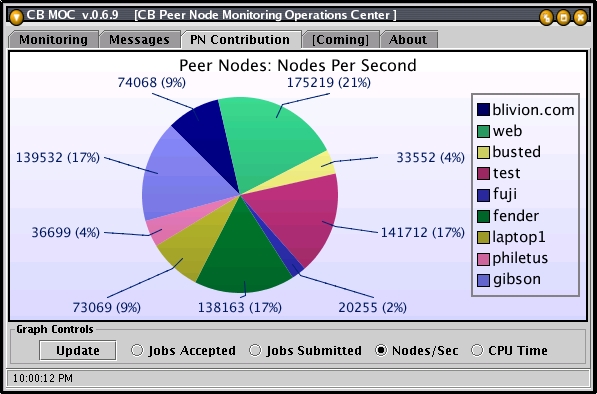This screenshot has height=394, width=597.
Task: Click the web legend label
Action: click(x=508, y=131)
